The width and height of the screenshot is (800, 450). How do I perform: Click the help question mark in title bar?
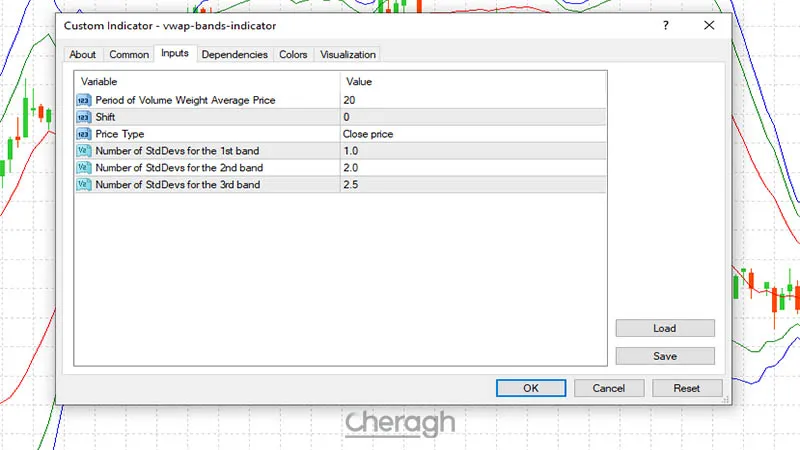tap(666, 25)
